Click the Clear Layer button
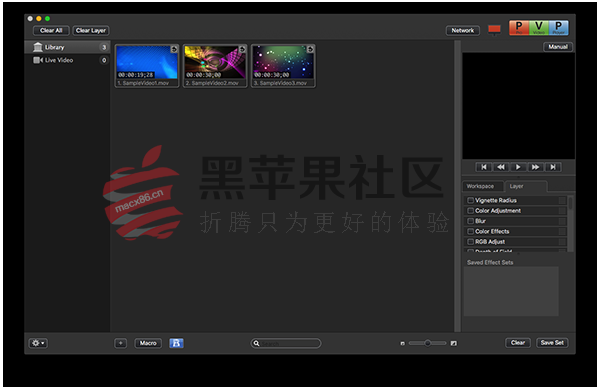The width and height of the screenshot is (600, 389). (91, 31)
